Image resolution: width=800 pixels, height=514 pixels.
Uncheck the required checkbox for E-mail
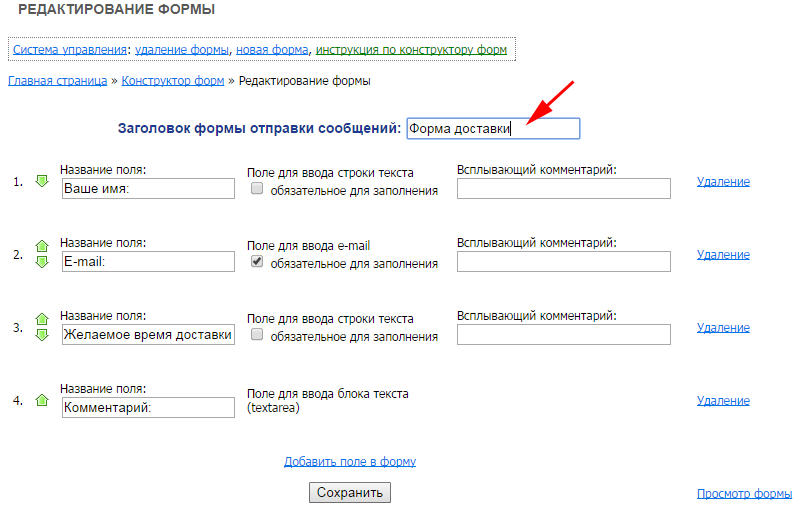pyautogui.click(x=257, y=262)
